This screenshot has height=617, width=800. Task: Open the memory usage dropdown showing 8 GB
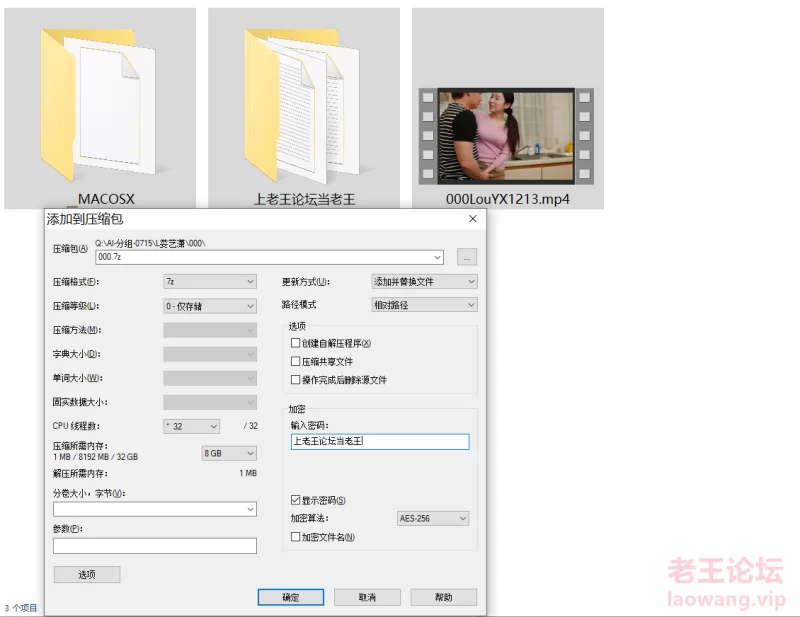pos(229,453)
